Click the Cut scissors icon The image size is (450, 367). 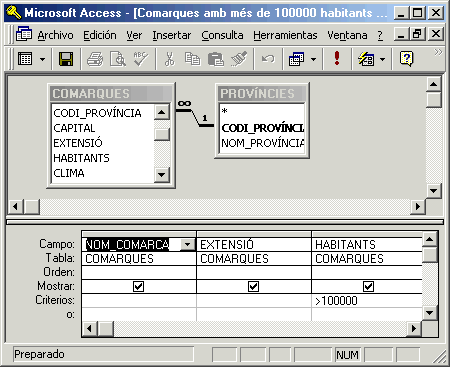coord(170,59)
